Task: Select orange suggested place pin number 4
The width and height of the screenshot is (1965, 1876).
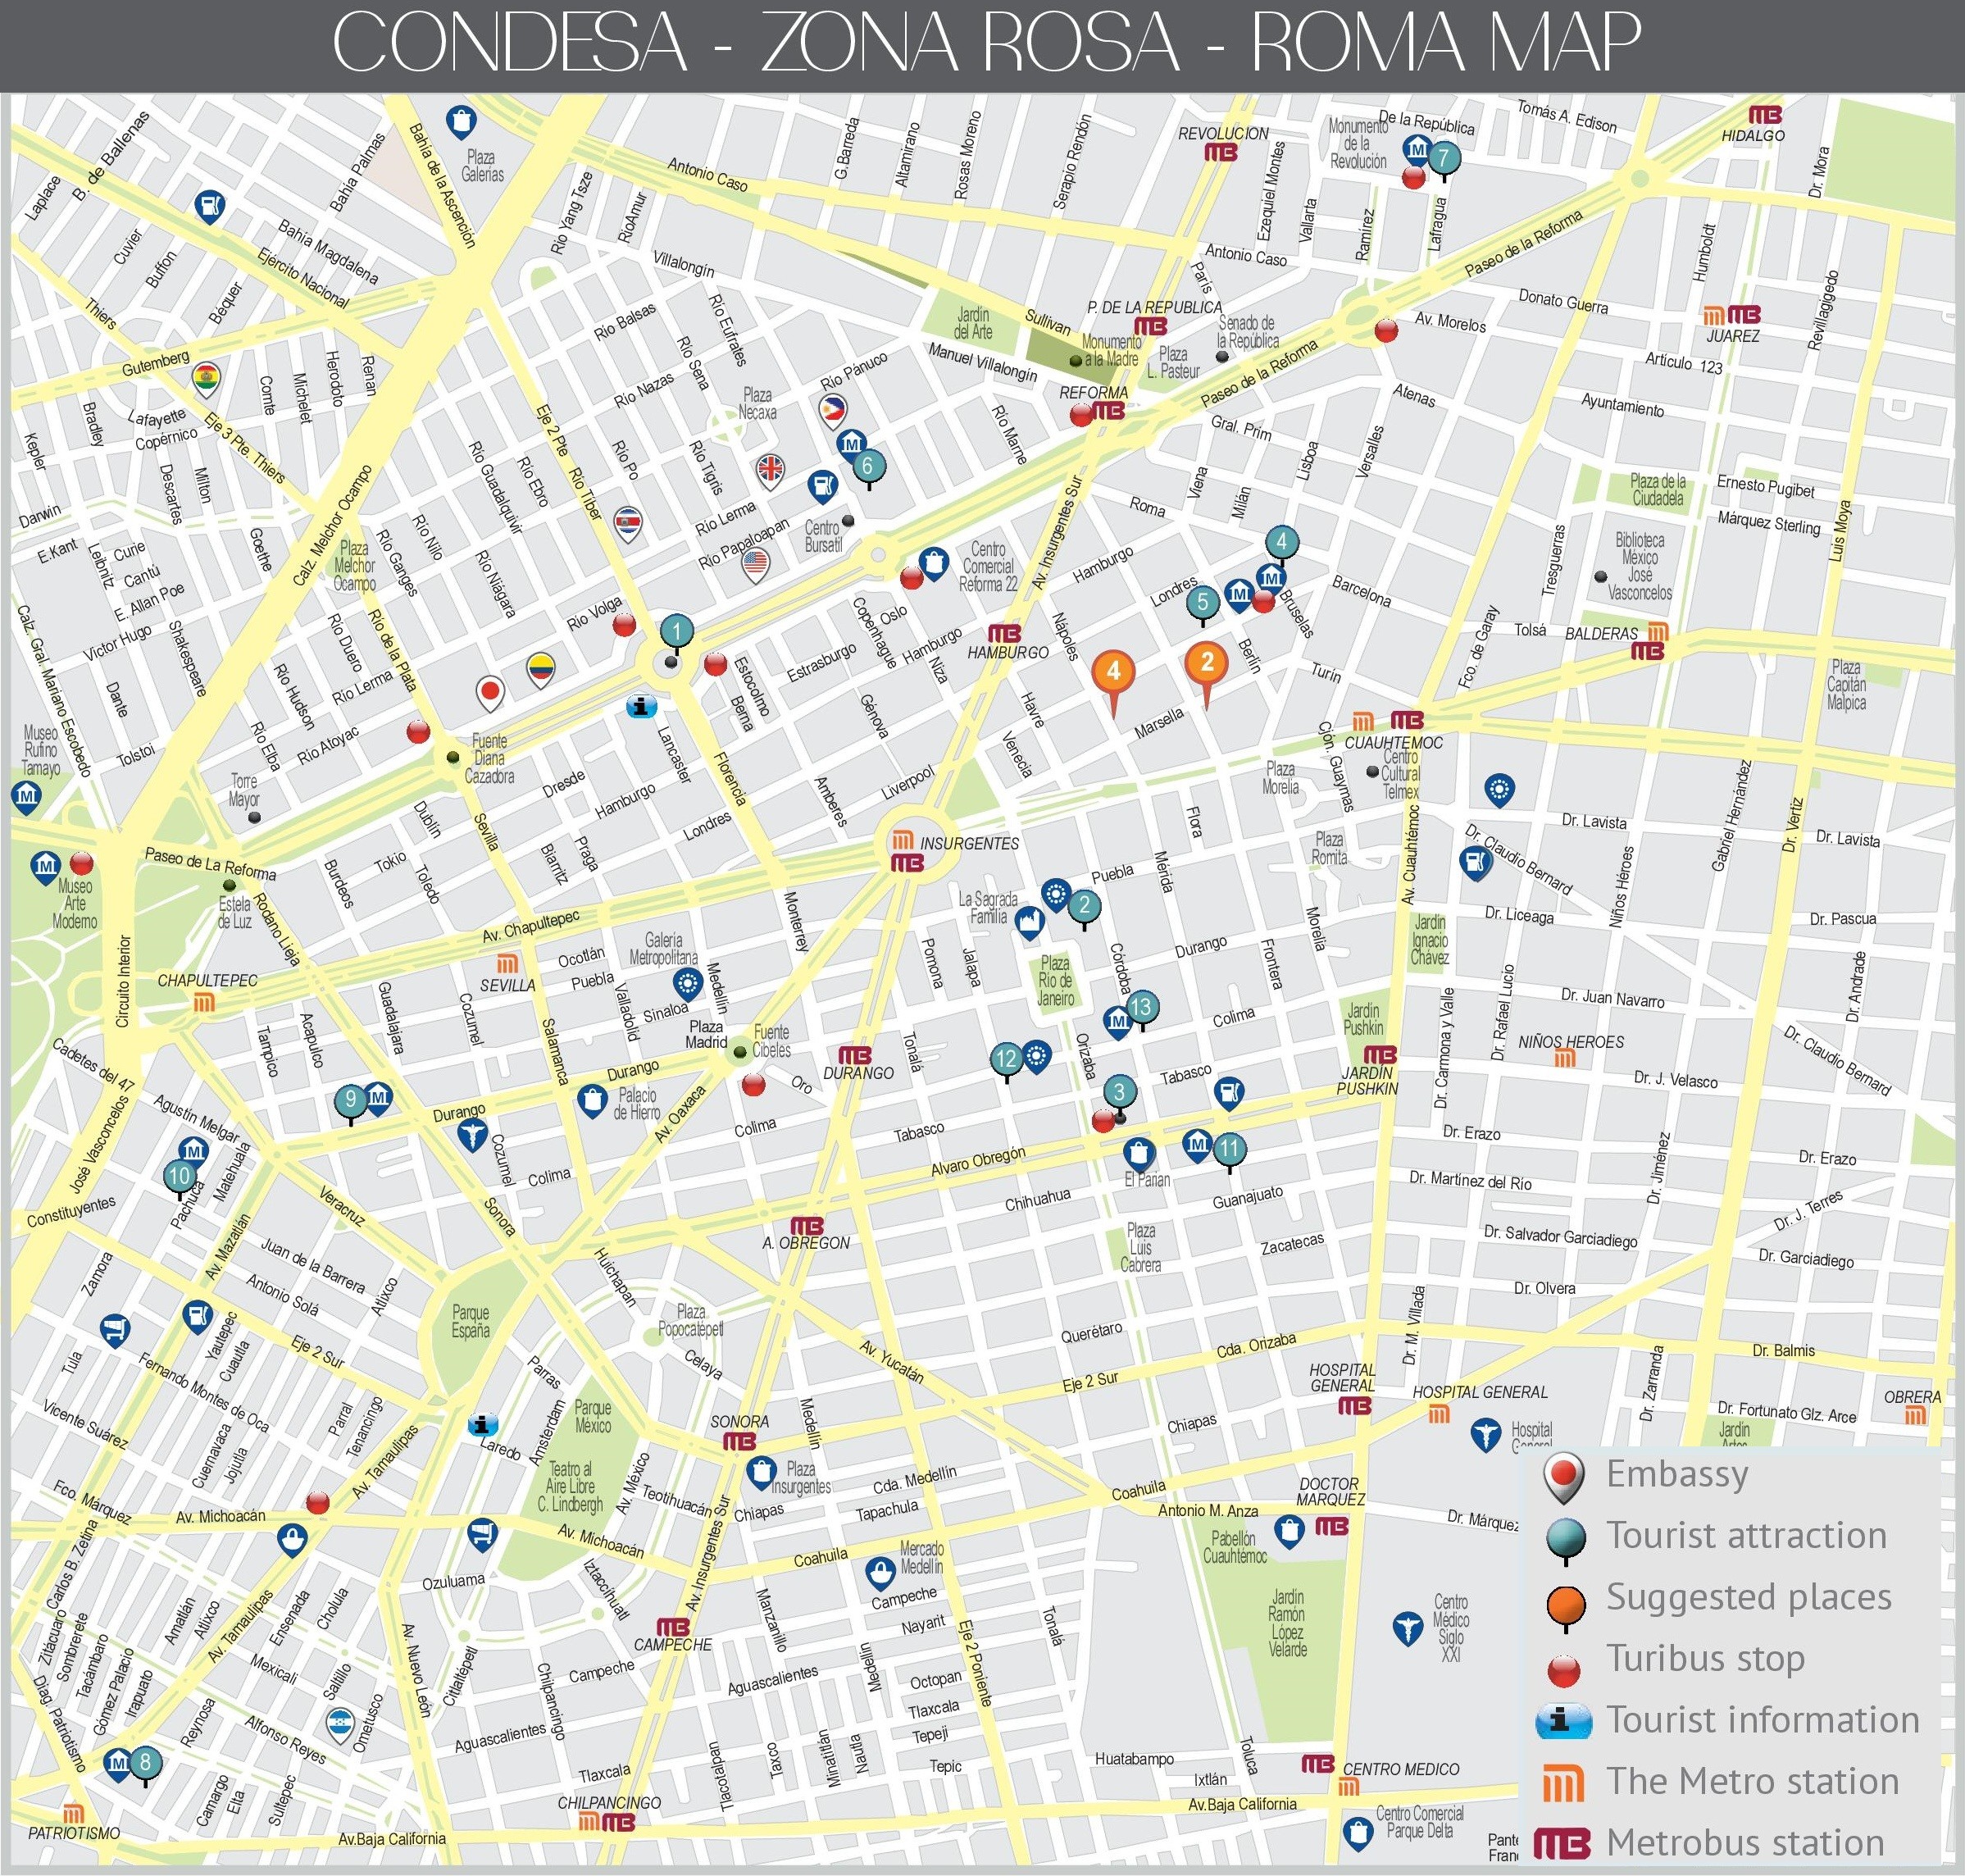Action: pos(1113,672)
